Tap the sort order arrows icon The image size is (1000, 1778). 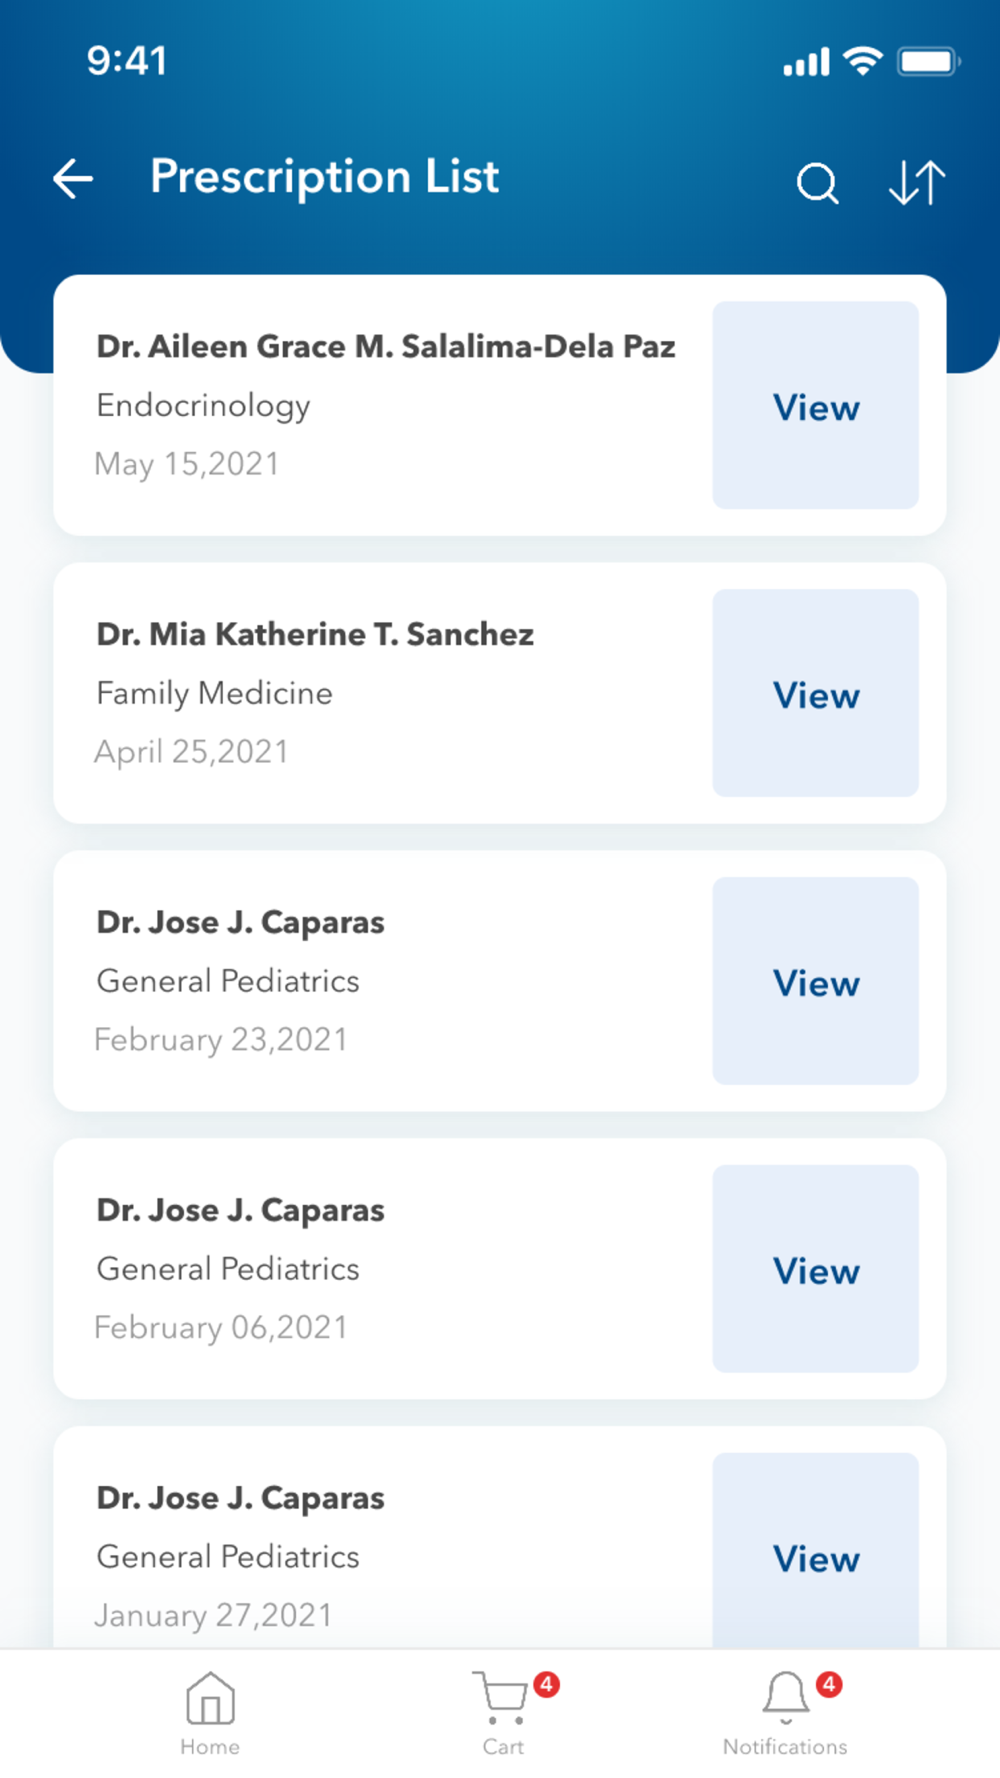(x=917, y=183)
